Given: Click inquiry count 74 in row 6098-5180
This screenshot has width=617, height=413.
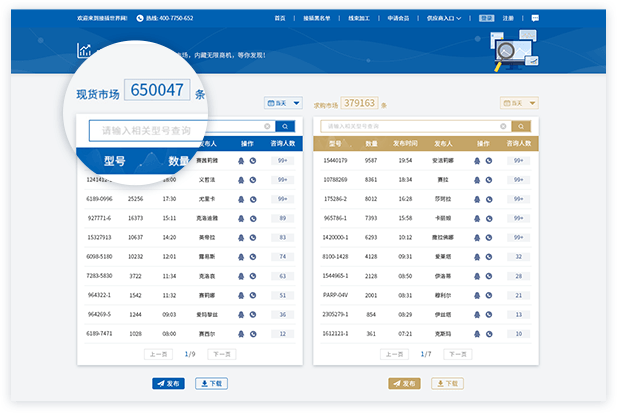Looking at the screenshot, I should (x=283, y=257).
